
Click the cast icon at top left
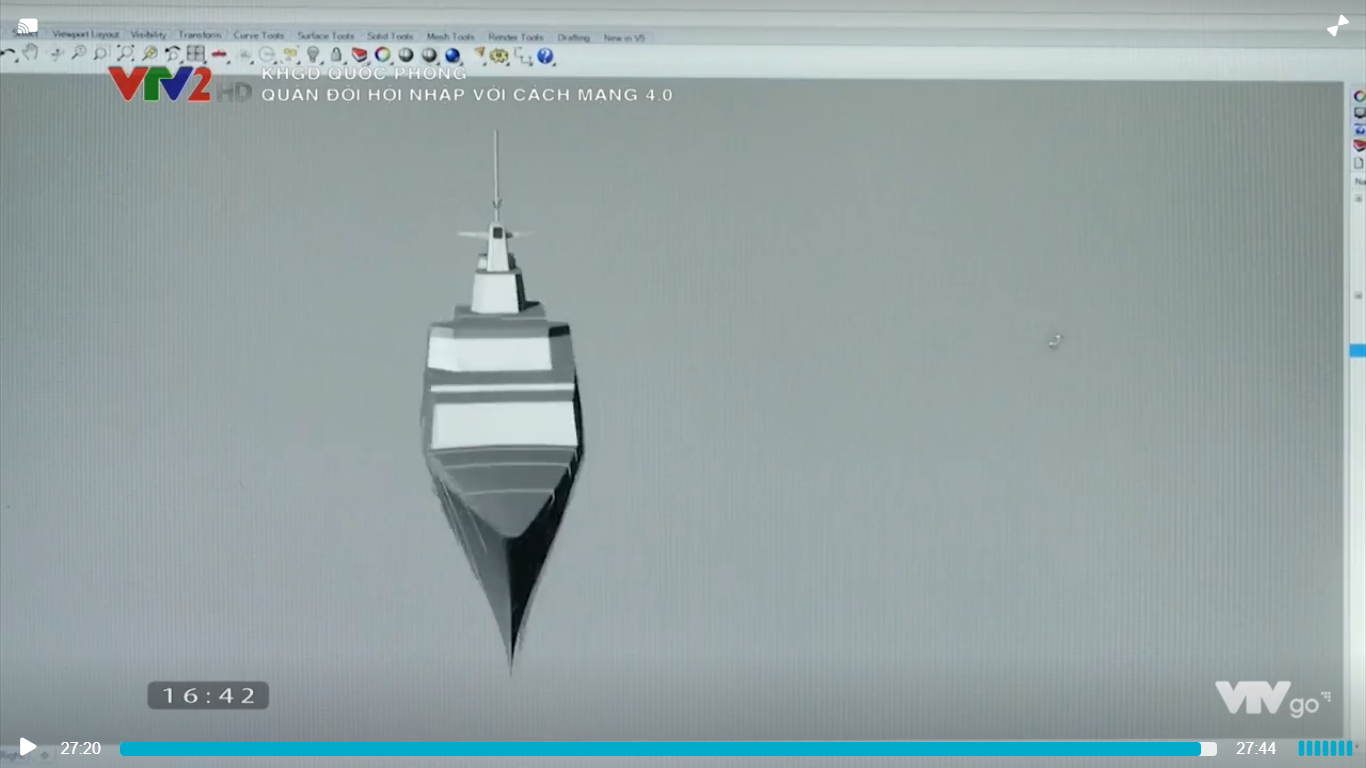coord(27,26)
